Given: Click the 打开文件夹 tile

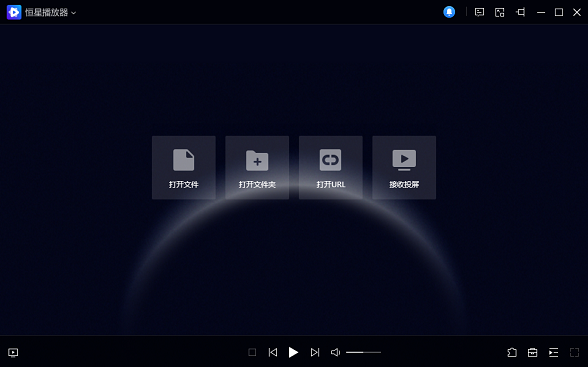Looking at the screenshot, I should click(x=257, y=168).
